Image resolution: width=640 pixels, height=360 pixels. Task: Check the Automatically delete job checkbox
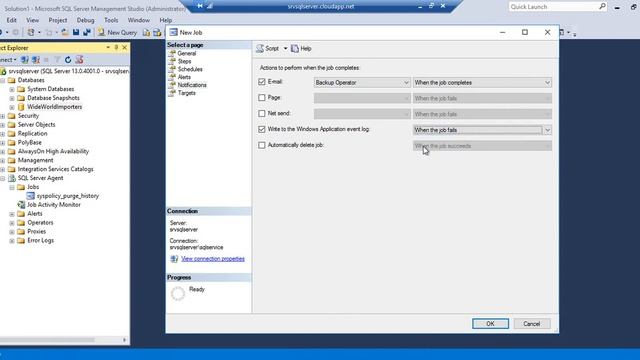pyautogui.click(x=262, y=145)
